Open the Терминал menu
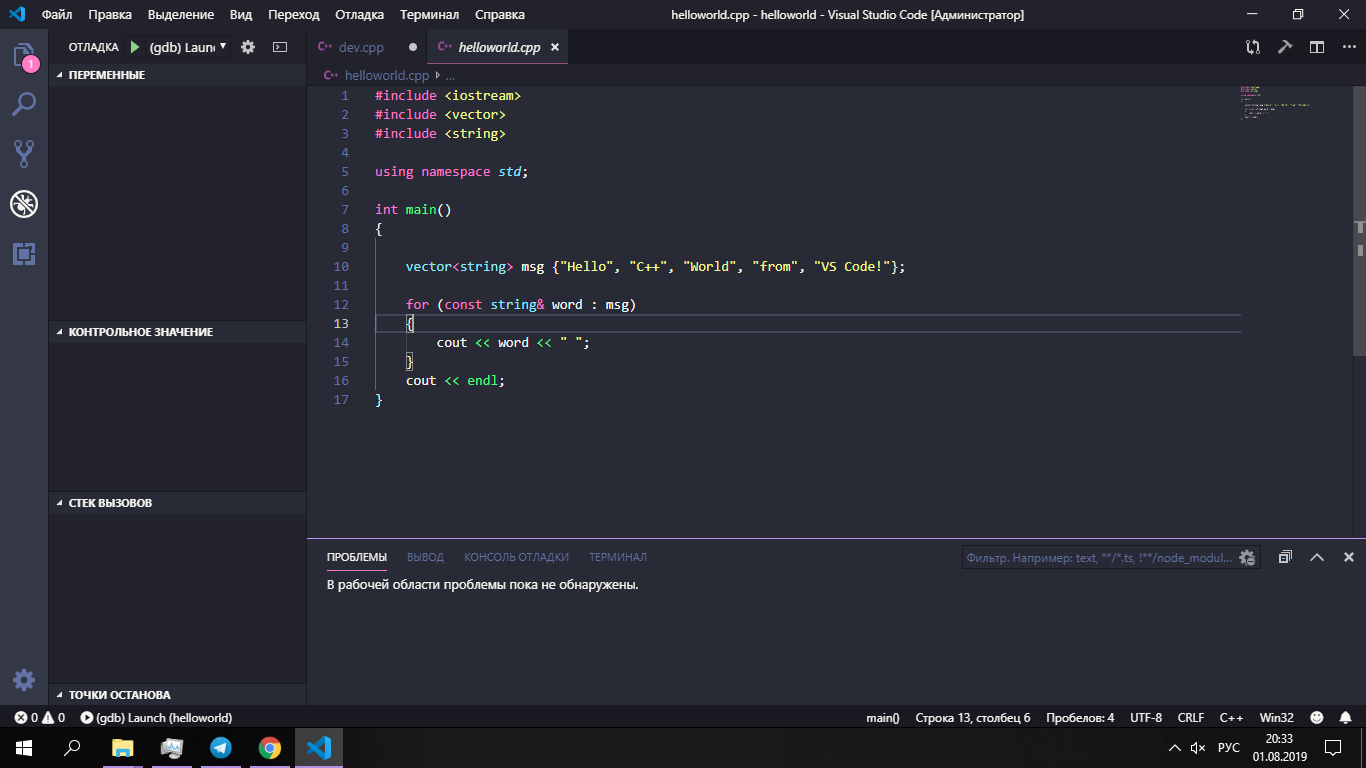1366x768 pixels. 430,15
